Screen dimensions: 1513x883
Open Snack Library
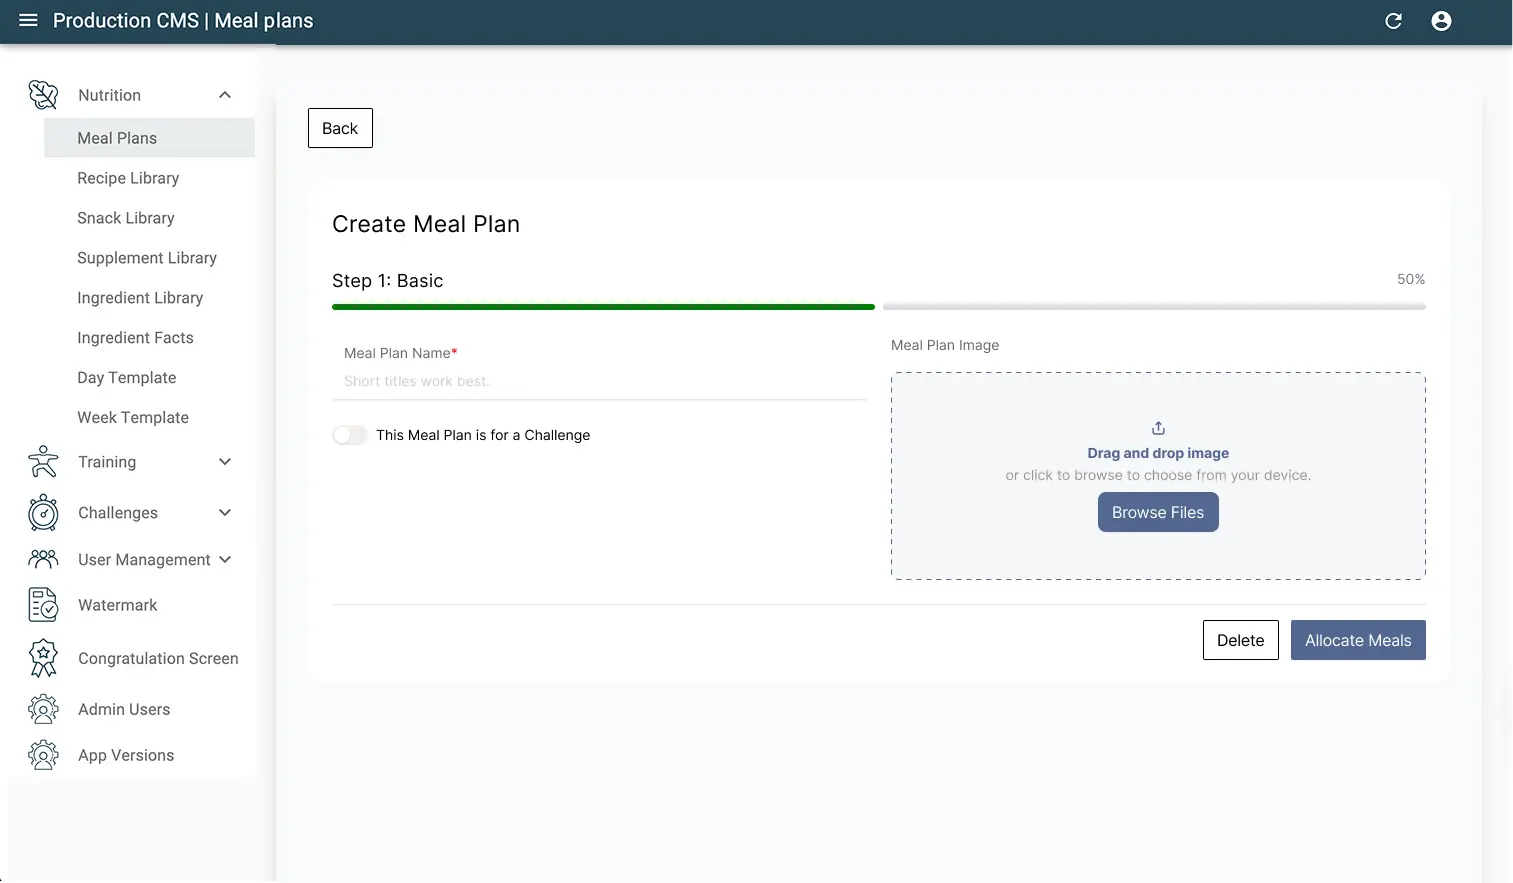[x=126, y=218]
